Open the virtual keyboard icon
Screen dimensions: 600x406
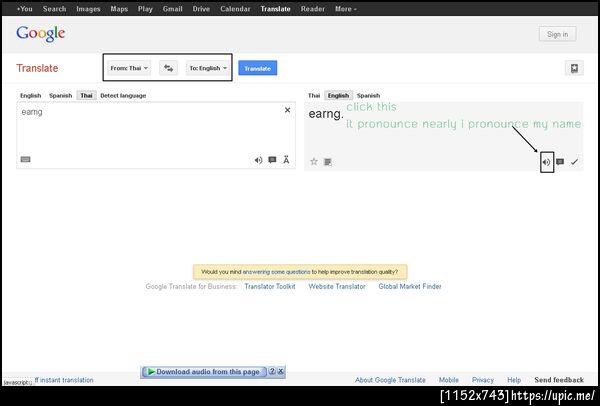[x=26, y=159]
